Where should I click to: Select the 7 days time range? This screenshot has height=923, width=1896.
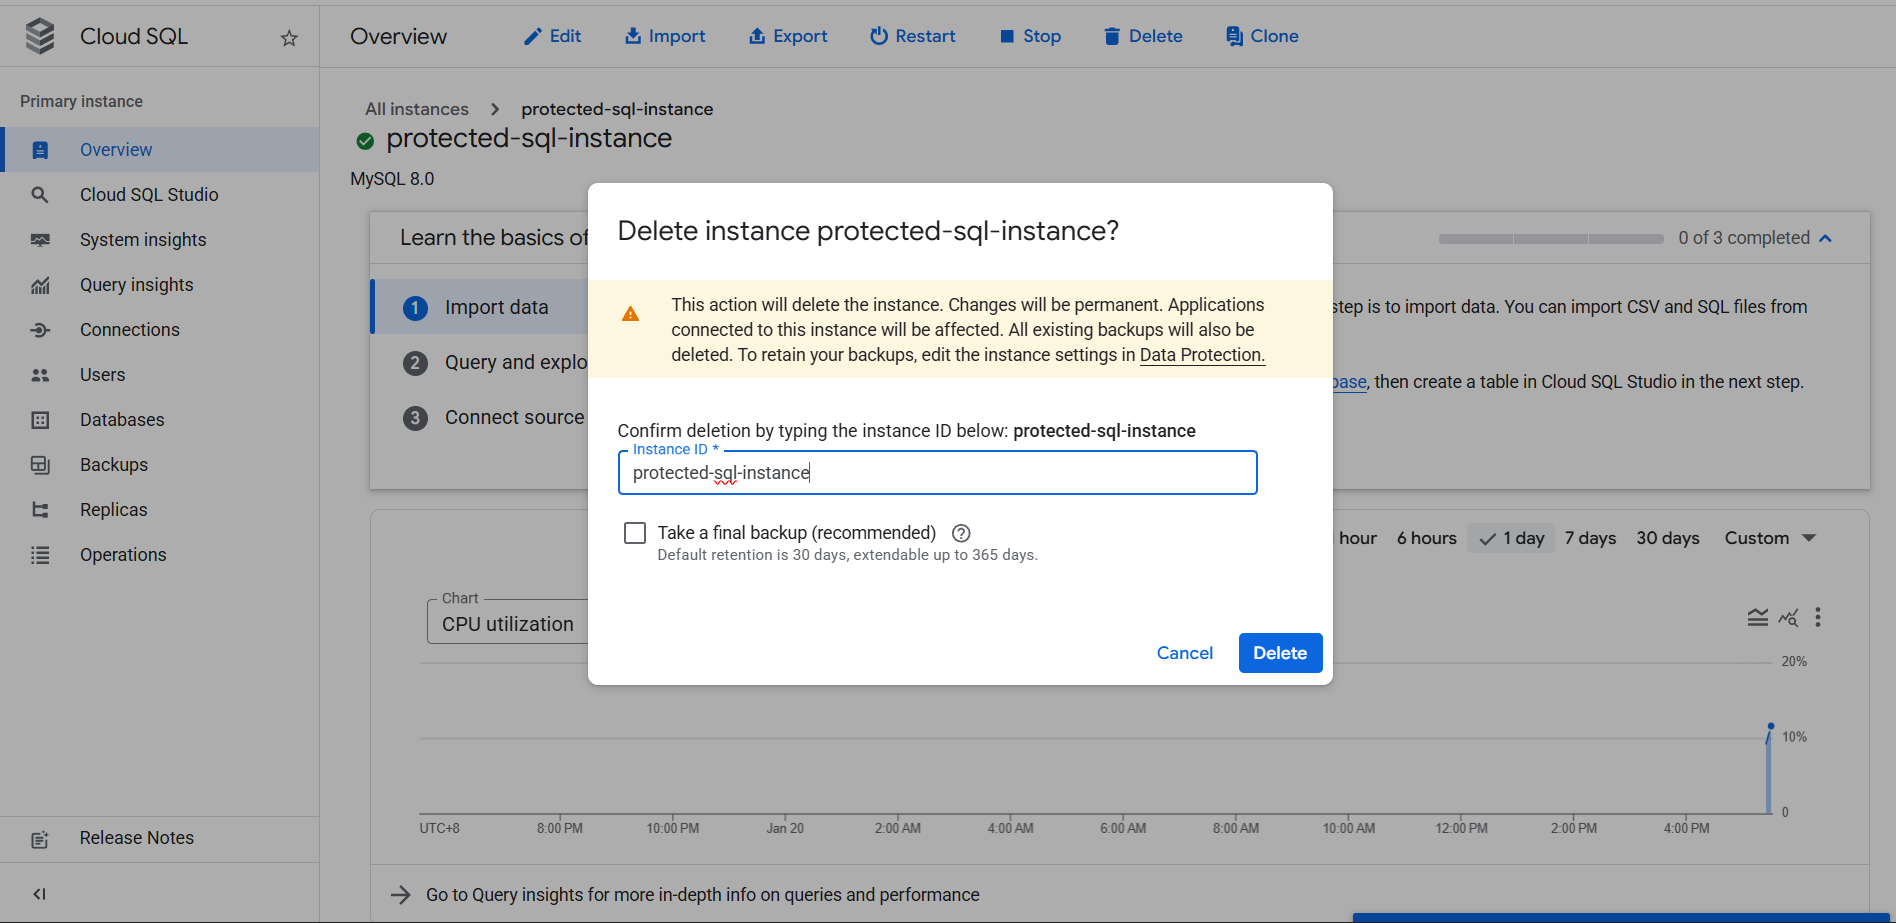(1590, 538)
